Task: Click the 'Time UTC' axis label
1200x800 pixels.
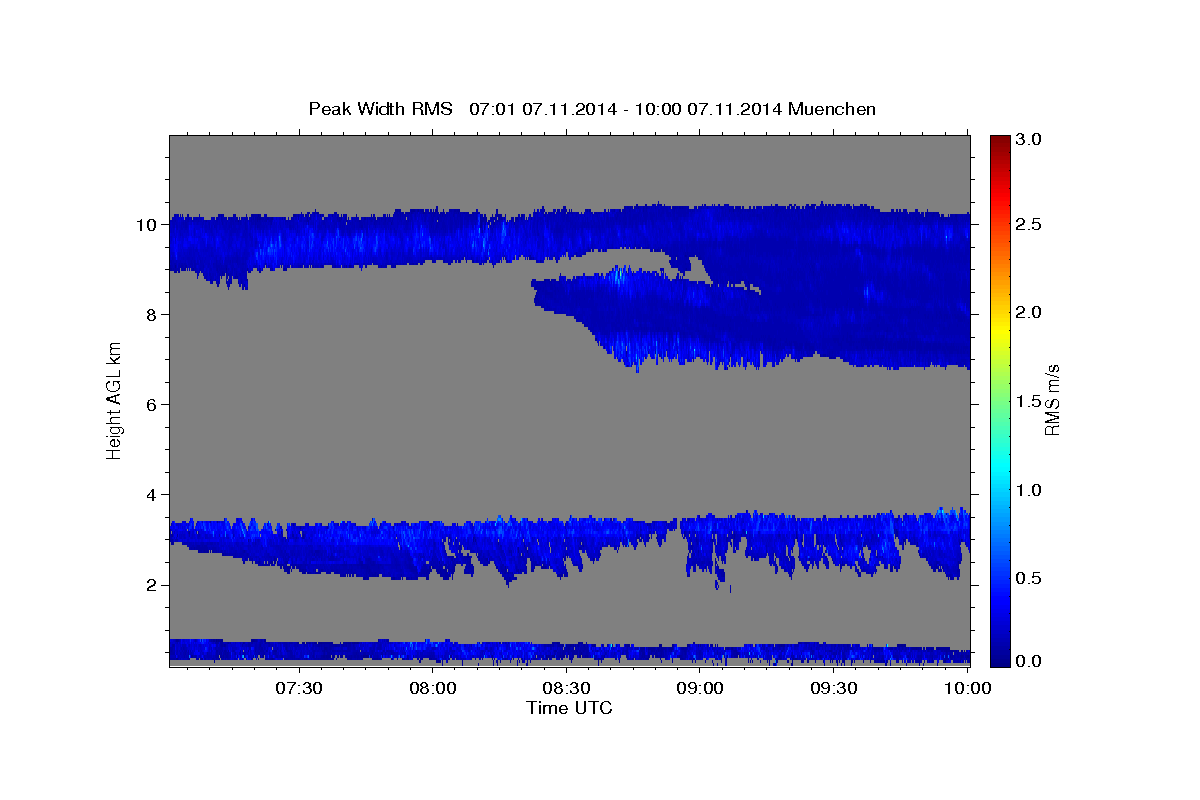Action: tap(569, 708)
